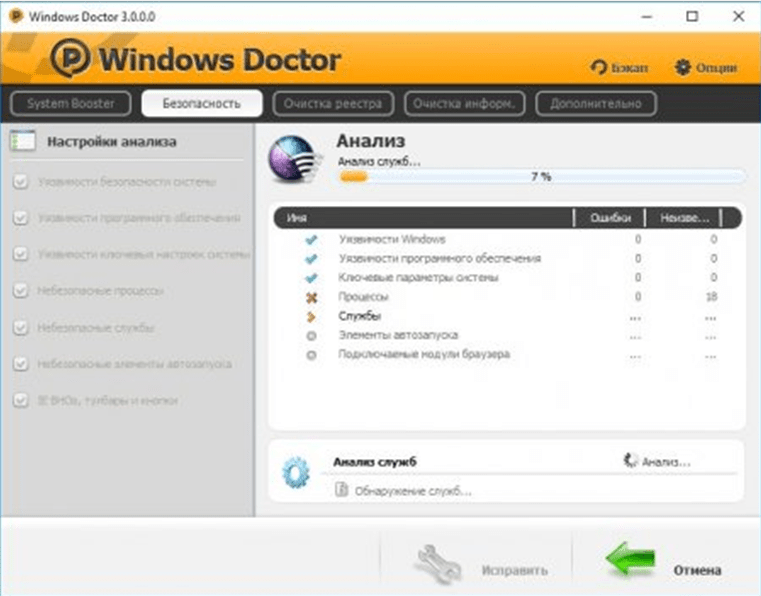Screen dimensions: 761x596
Task: Click the blue gear icon near Анализ служб
Action: 296,472
